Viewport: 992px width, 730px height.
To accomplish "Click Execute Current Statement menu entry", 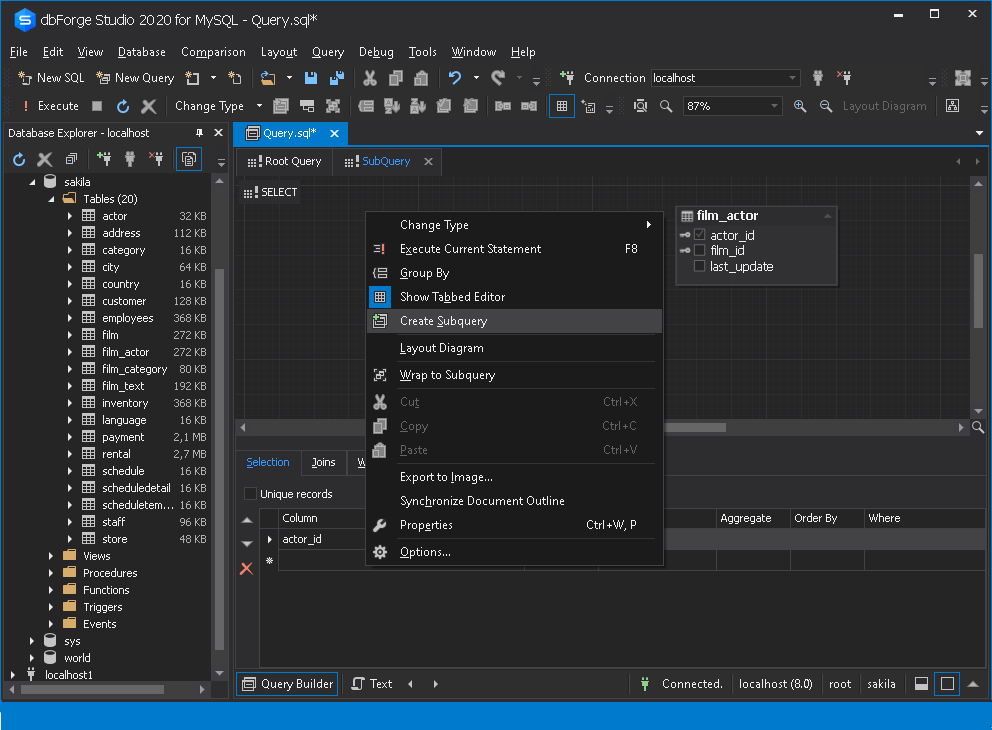I will click(x=514, y=249).
